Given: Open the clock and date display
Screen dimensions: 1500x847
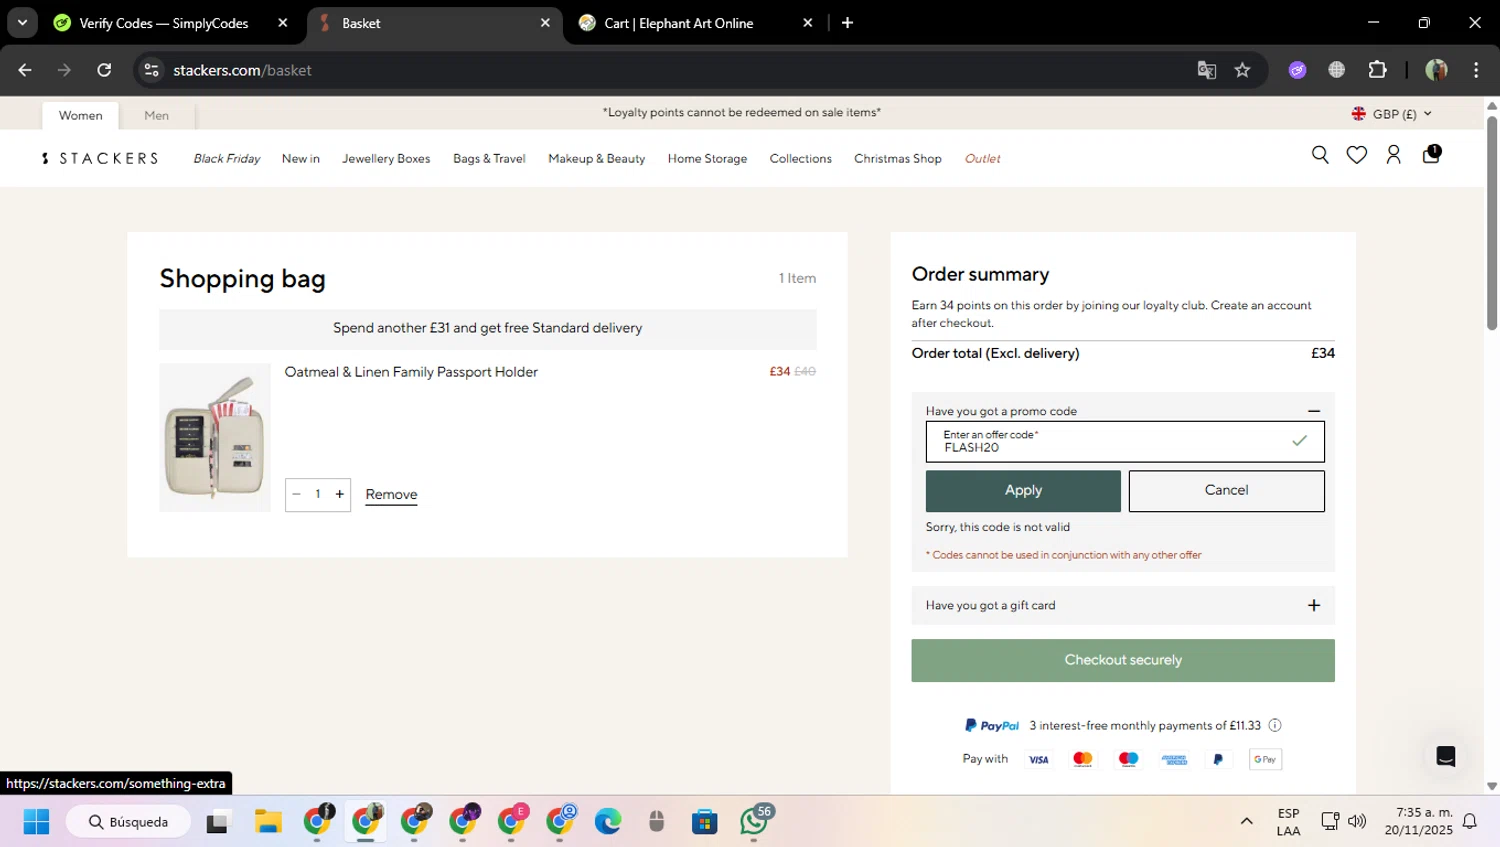Looking at the screenshot, I should click(1418, 822).
